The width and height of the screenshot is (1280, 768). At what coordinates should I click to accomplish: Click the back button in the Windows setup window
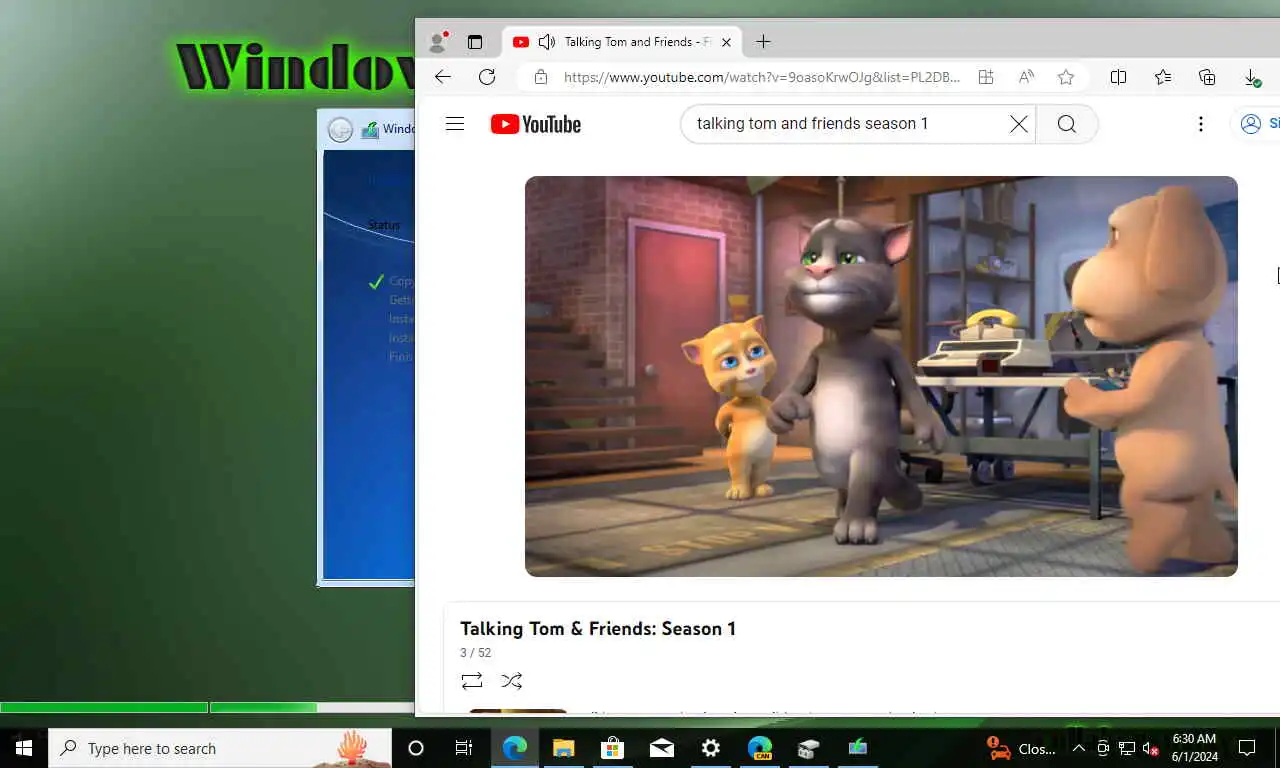(340, 129)
